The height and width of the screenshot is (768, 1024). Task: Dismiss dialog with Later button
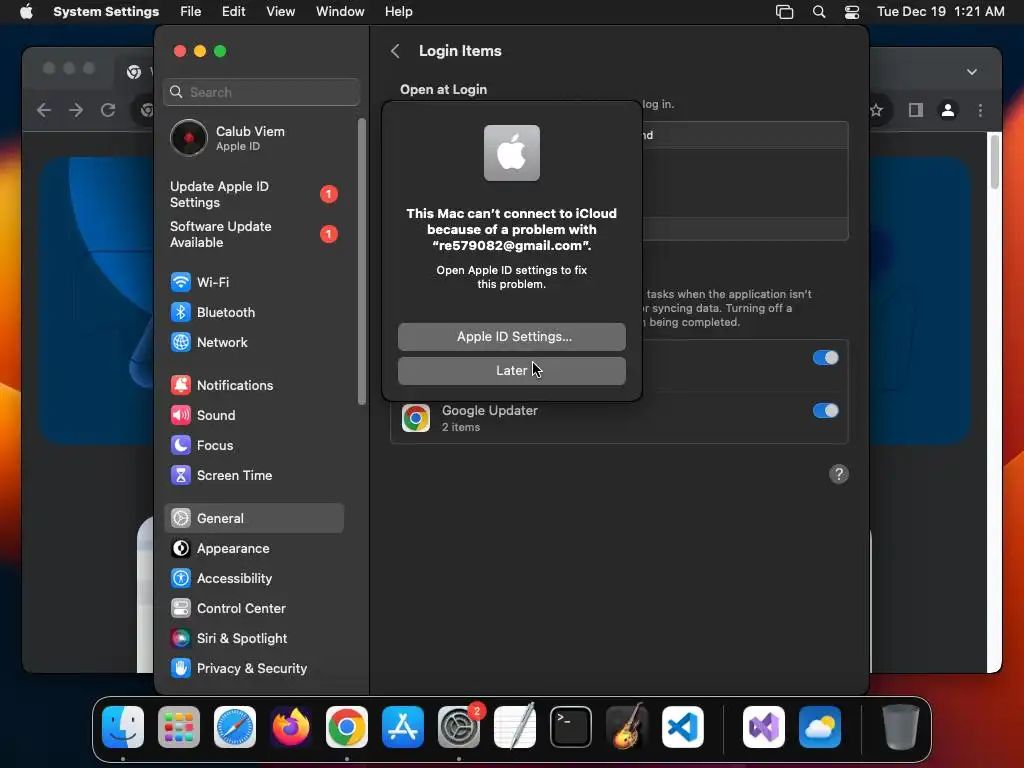coord(512,371)
